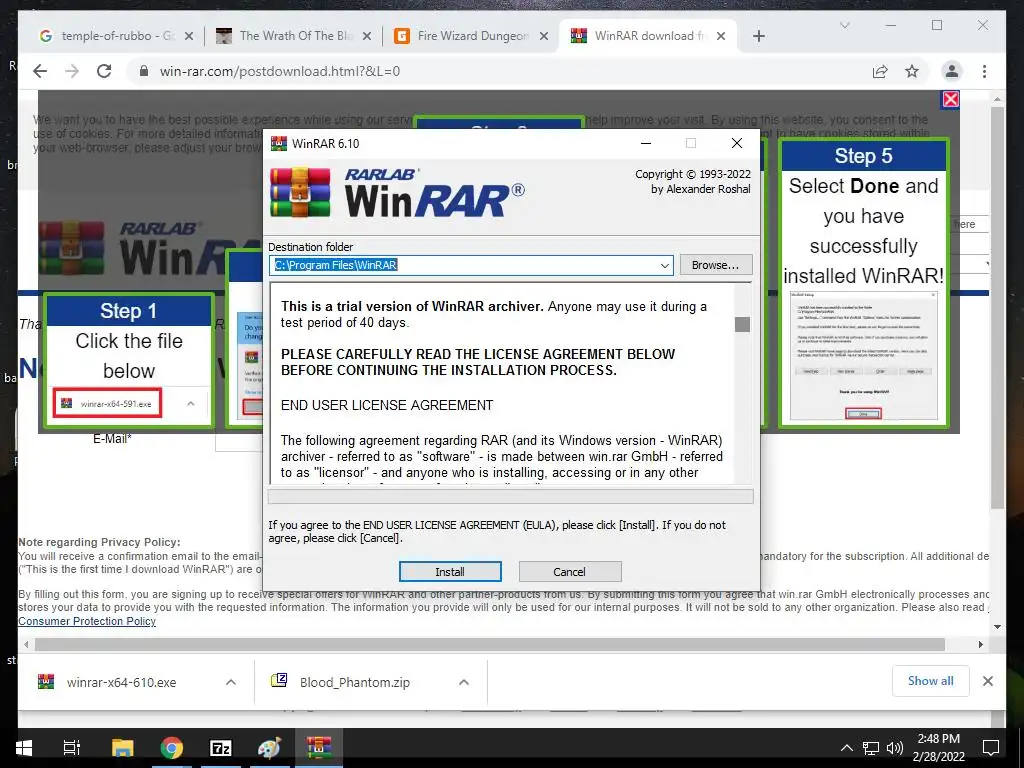
Task: Click the share page icon in Chrome
Action: 880,71
